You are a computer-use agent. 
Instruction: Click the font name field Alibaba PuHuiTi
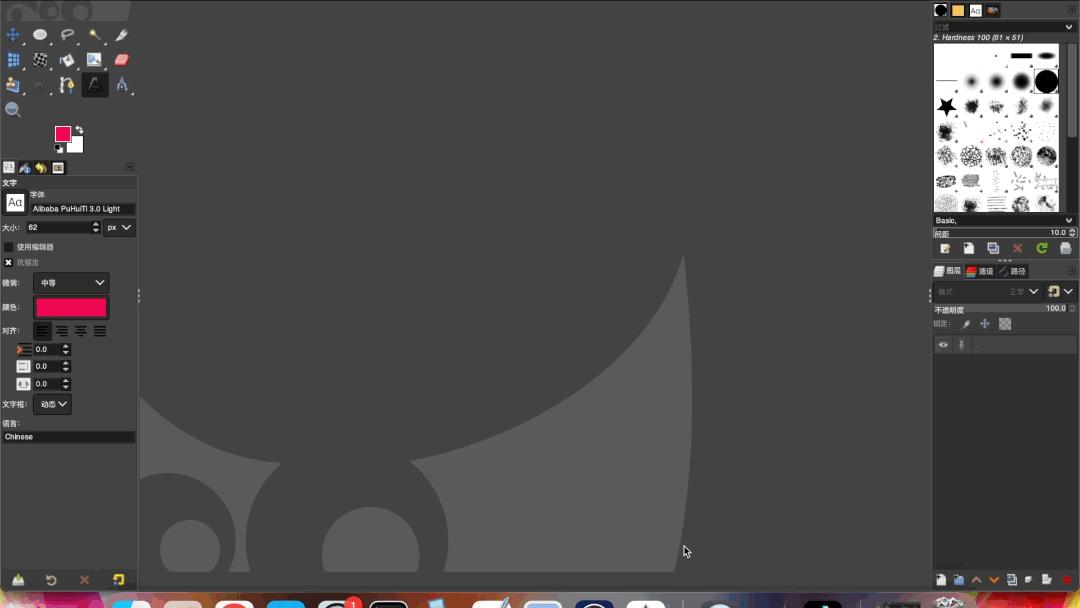click(x=82, y=209)
